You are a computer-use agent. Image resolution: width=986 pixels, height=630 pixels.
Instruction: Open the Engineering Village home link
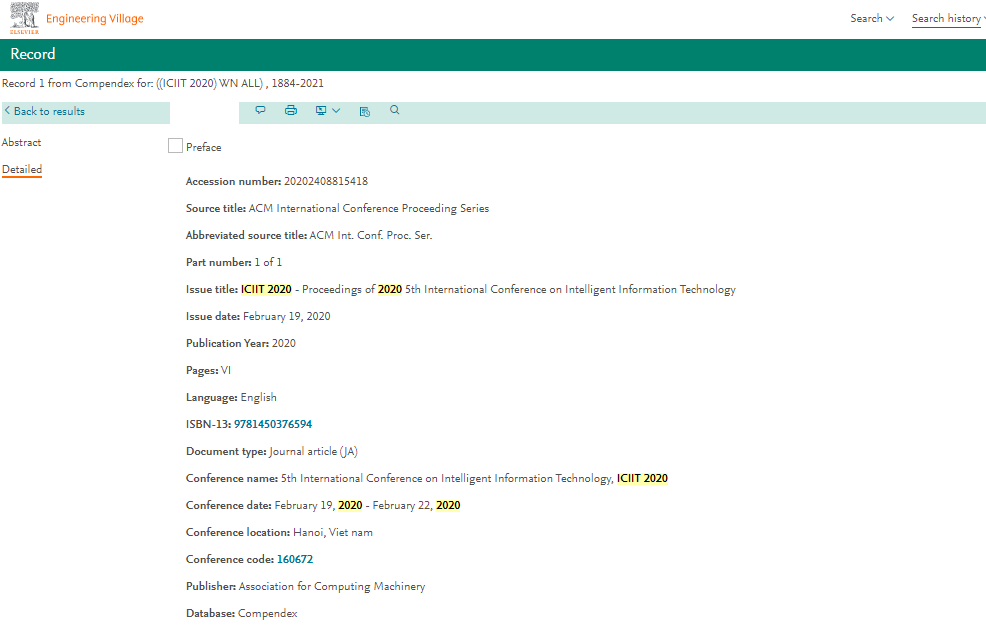pos(95,19)
